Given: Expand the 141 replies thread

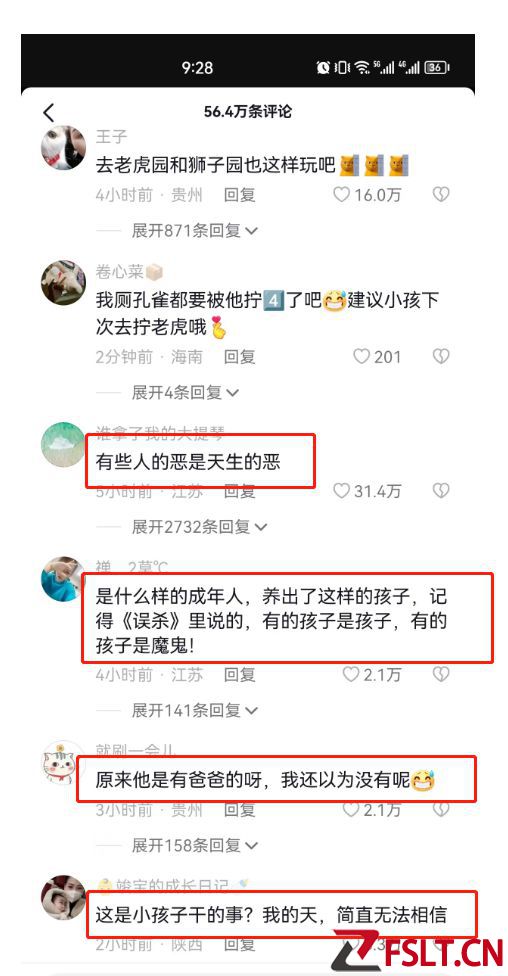Looking at the screenshot, I should [x=194, y=710].
